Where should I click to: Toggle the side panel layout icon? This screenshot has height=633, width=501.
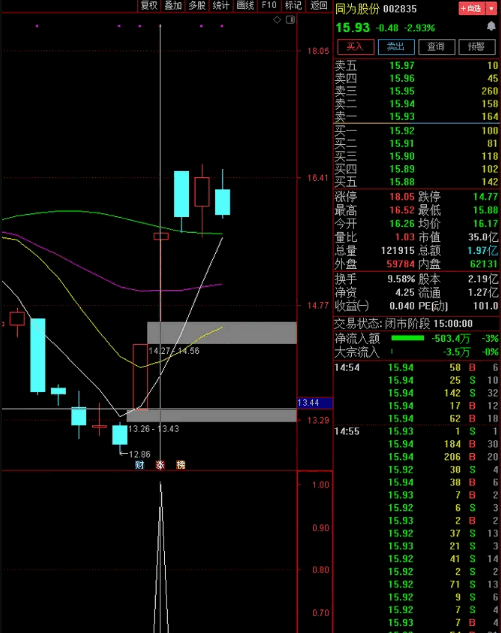[x=290, y=19]
